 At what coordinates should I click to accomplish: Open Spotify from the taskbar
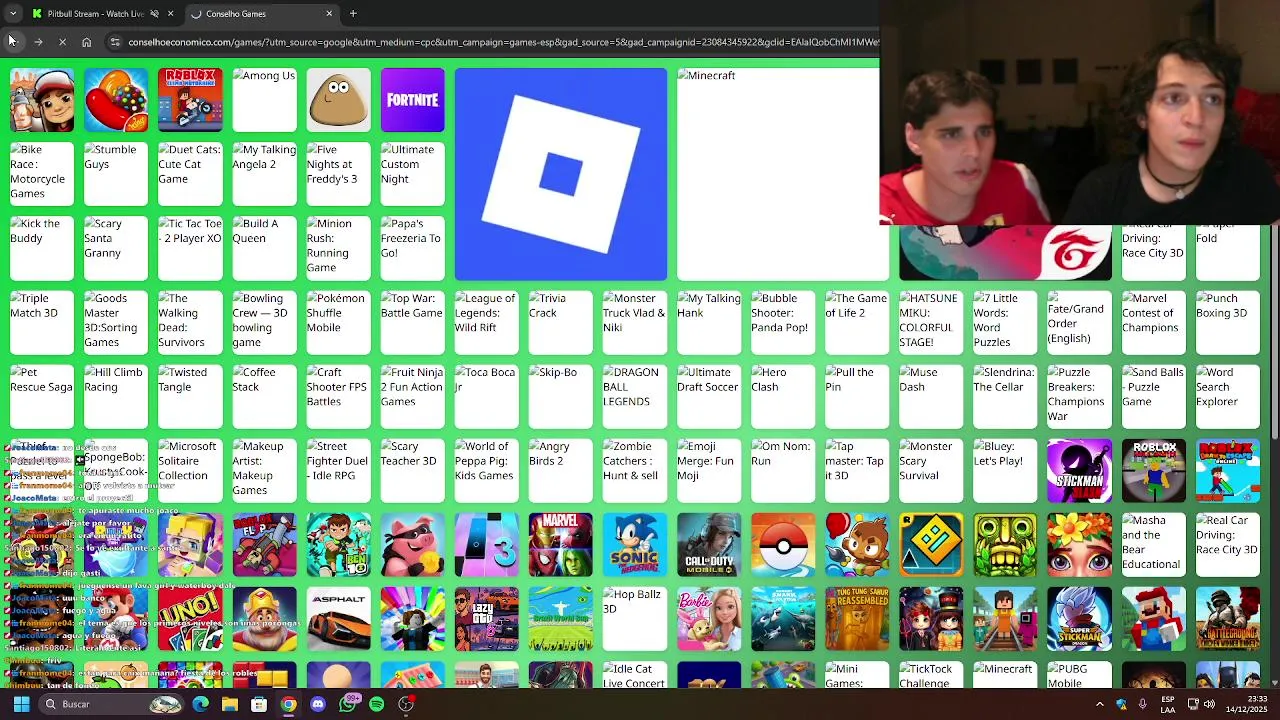click(376, 704)
